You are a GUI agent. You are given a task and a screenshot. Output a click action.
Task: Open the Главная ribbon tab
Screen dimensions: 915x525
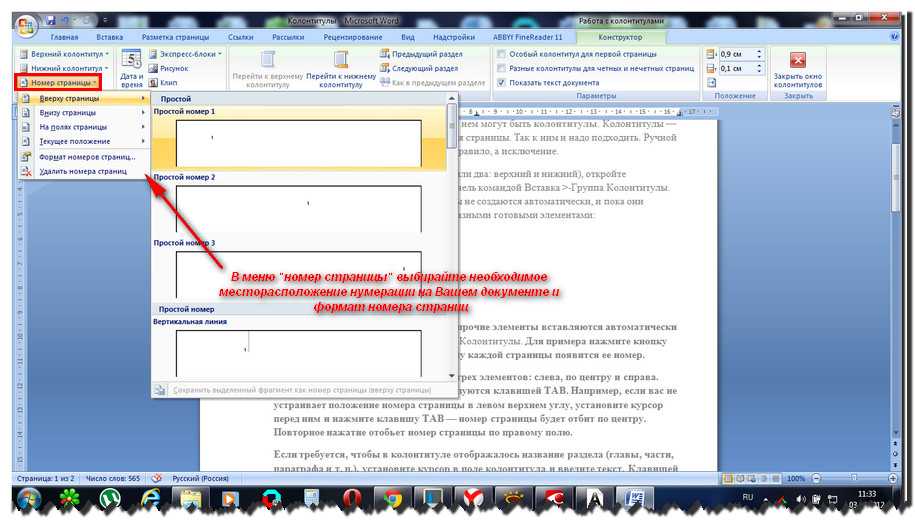(x=64, y=37)
